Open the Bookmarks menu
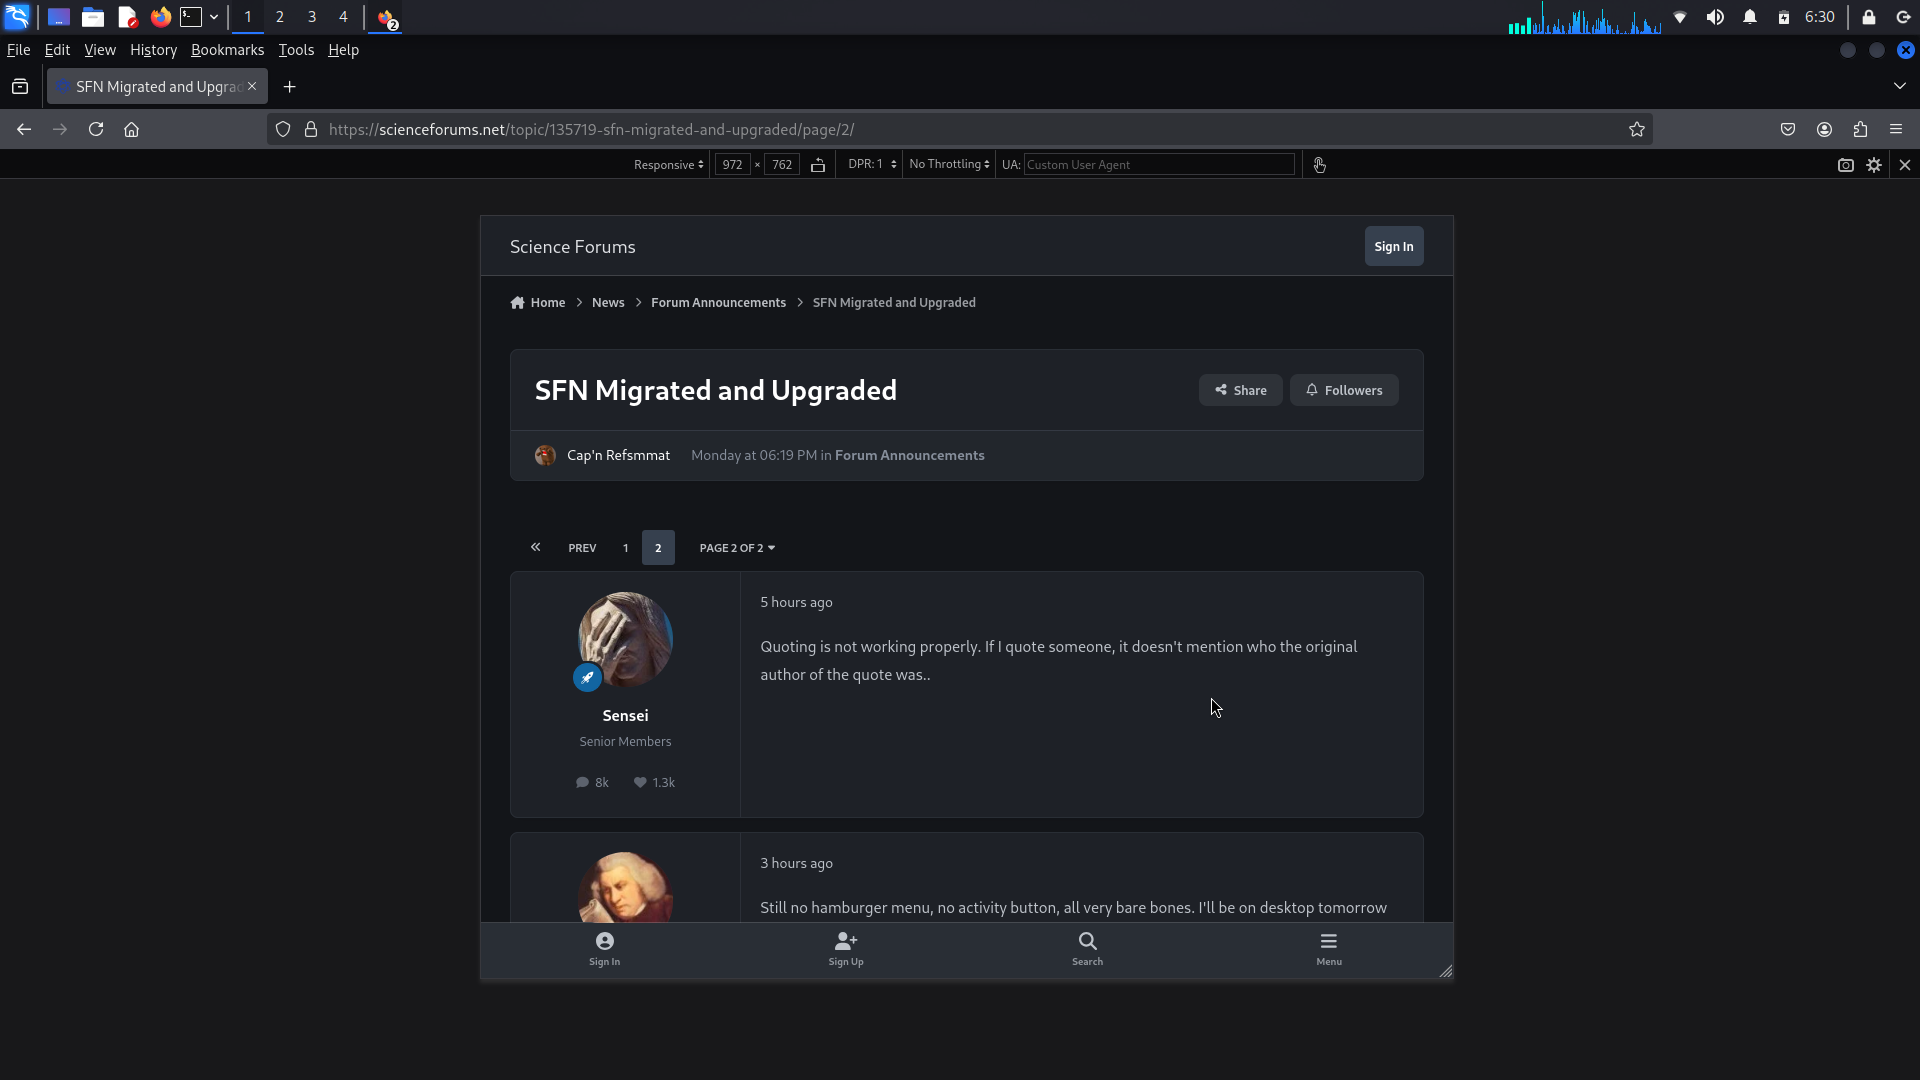Viewport: 1920px width, 1080px height. click(227, 50)
